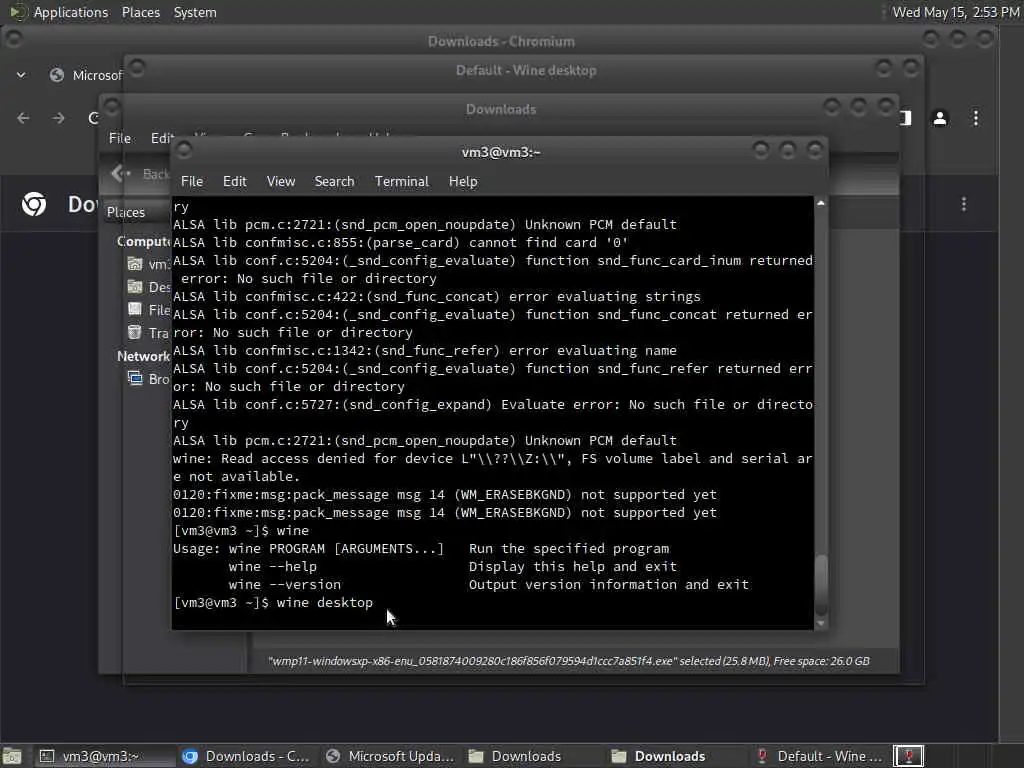
Task: Select Browse Network entry in sidebar
Action: [150, 379]
